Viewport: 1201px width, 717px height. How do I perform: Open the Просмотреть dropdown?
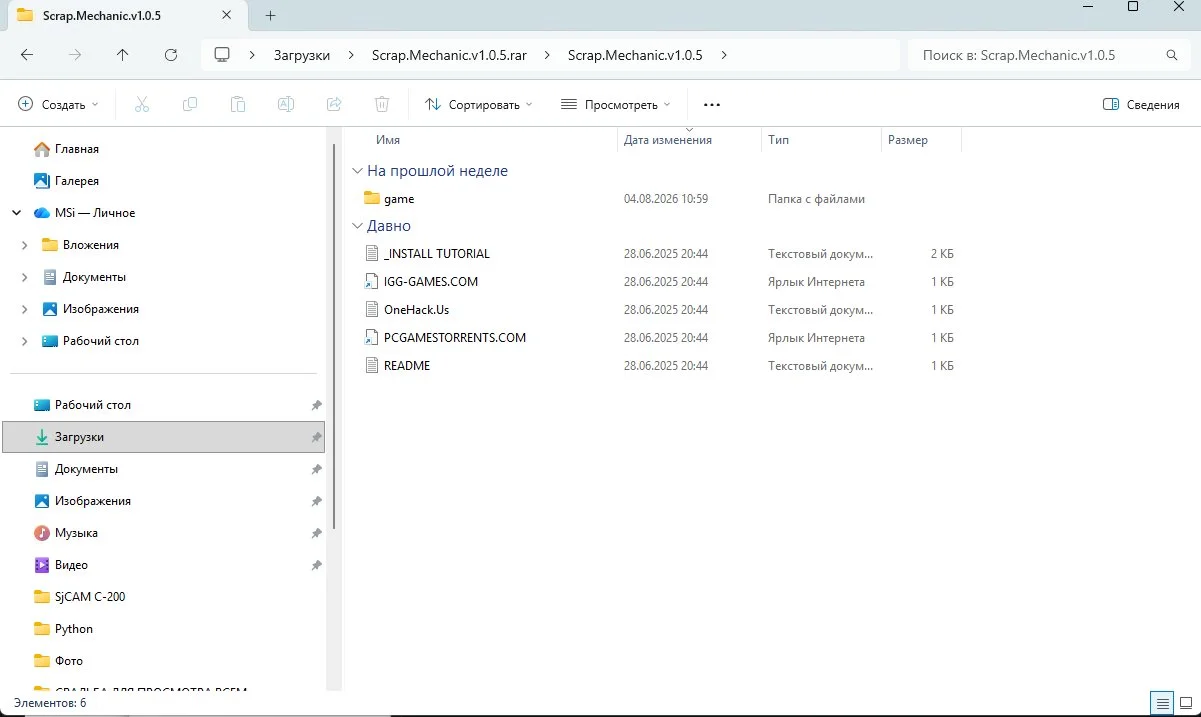click(615, 104)
